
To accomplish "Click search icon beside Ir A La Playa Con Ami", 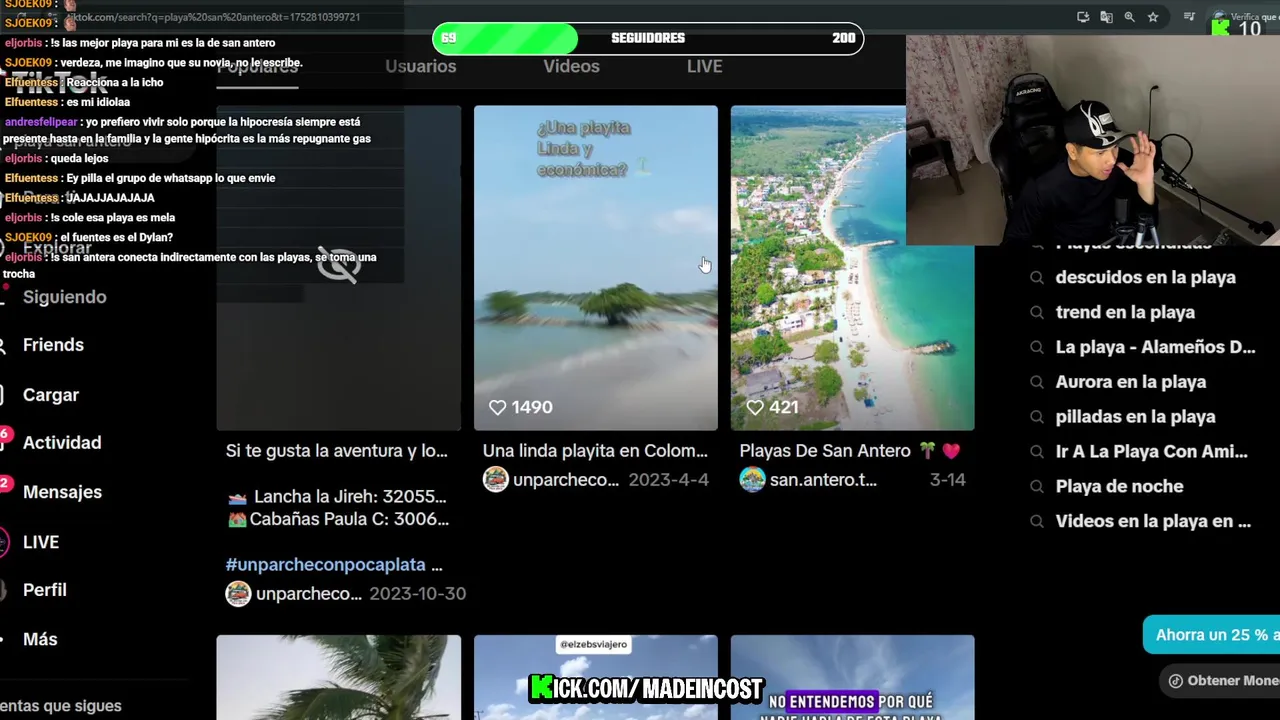I will click(x=1037, y=452).
